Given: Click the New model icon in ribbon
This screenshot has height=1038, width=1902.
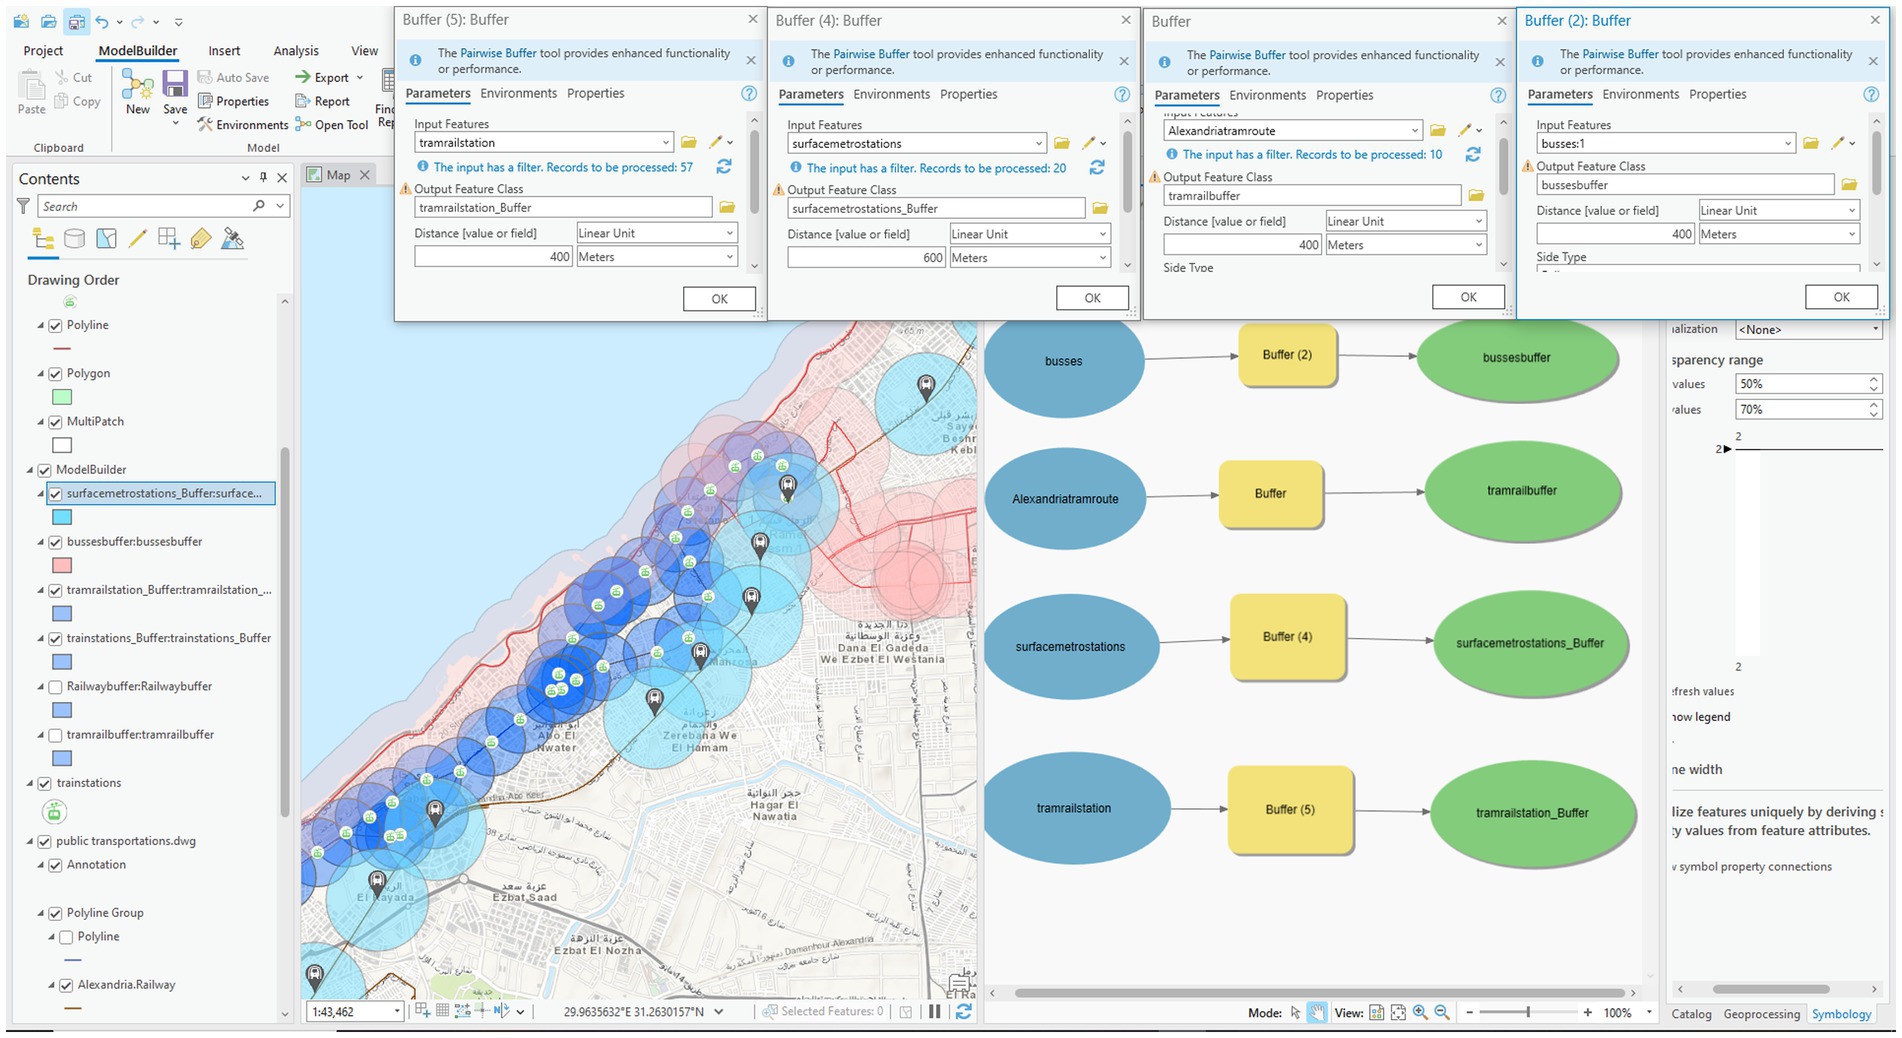Looking at the screenshot, I should pos(137,90).
